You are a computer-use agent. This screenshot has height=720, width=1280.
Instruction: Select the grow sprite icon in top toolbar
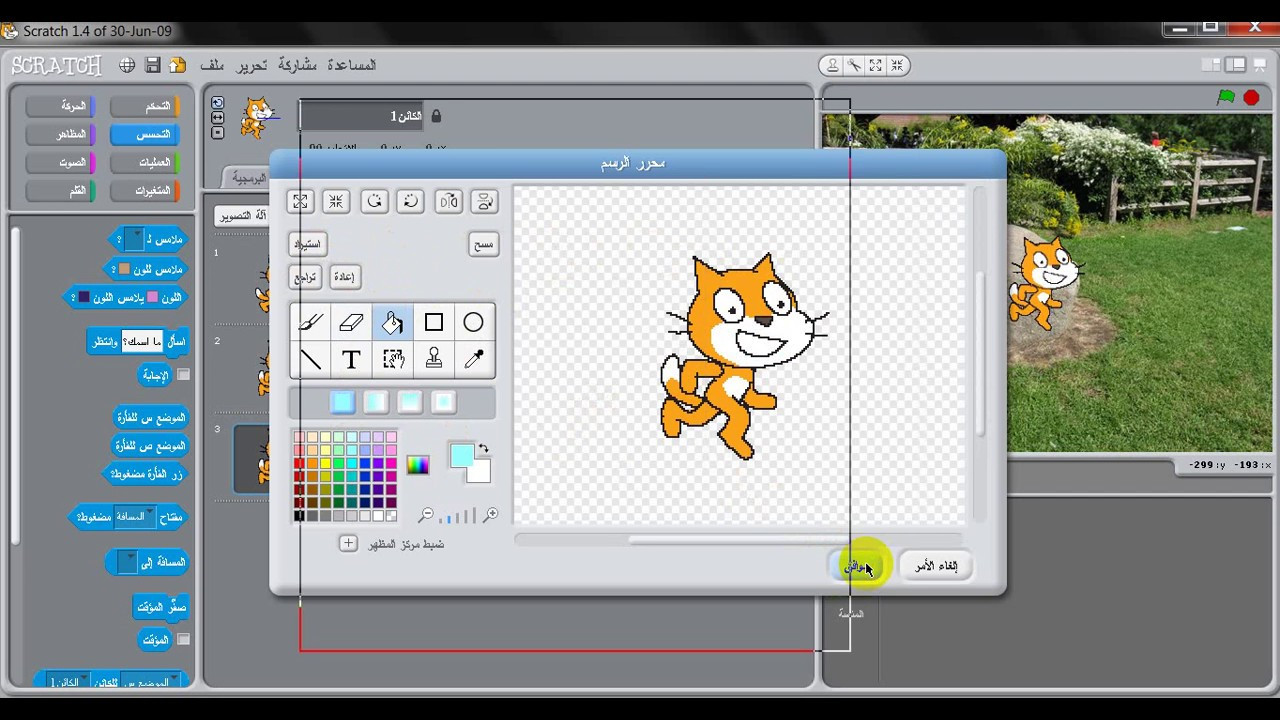[x=876, y=65]
